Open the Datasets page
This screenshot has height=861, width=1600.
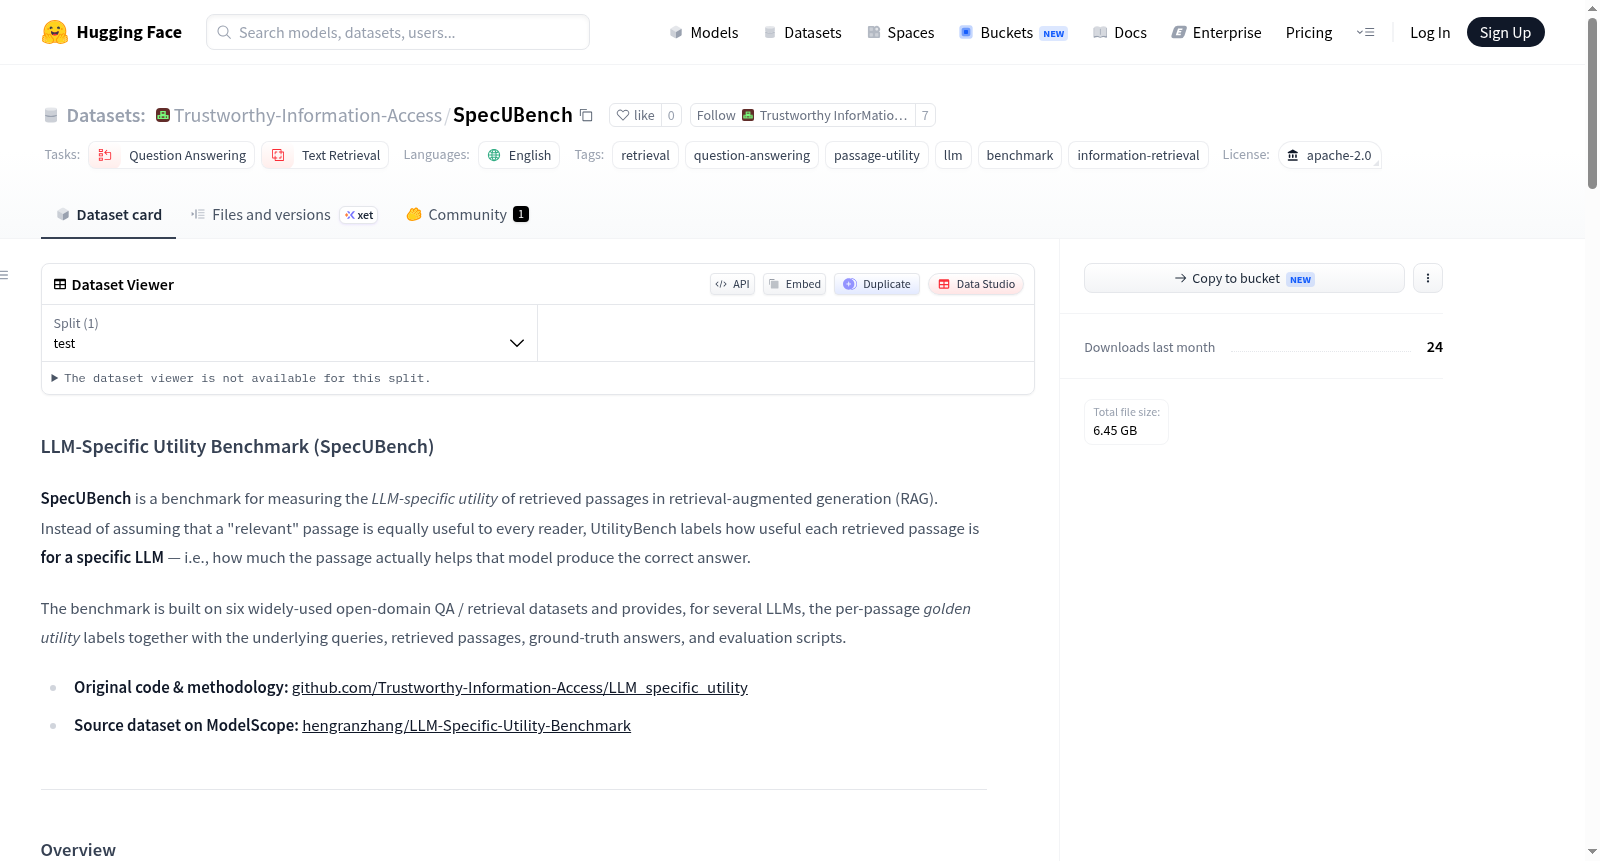tap(802, 32)
